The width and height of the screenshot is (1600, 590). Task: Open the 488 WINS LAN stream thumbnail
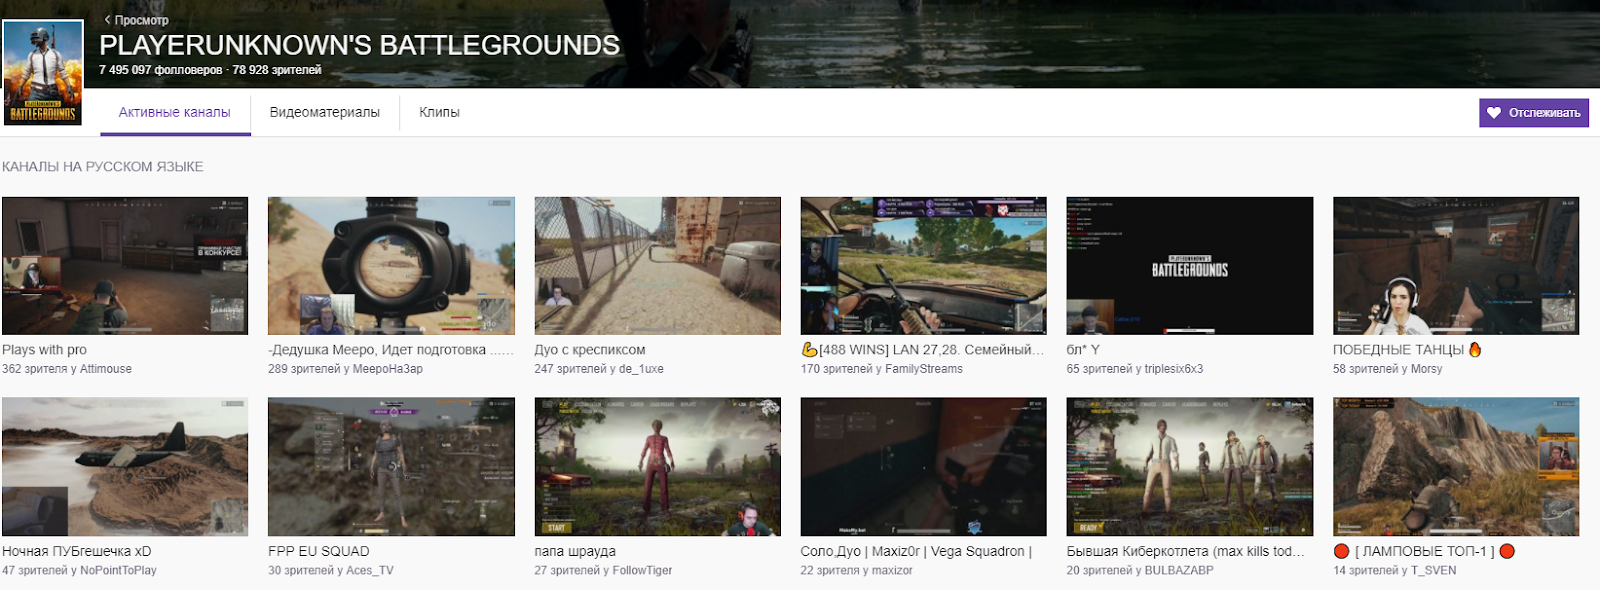(x=924, y=266)
